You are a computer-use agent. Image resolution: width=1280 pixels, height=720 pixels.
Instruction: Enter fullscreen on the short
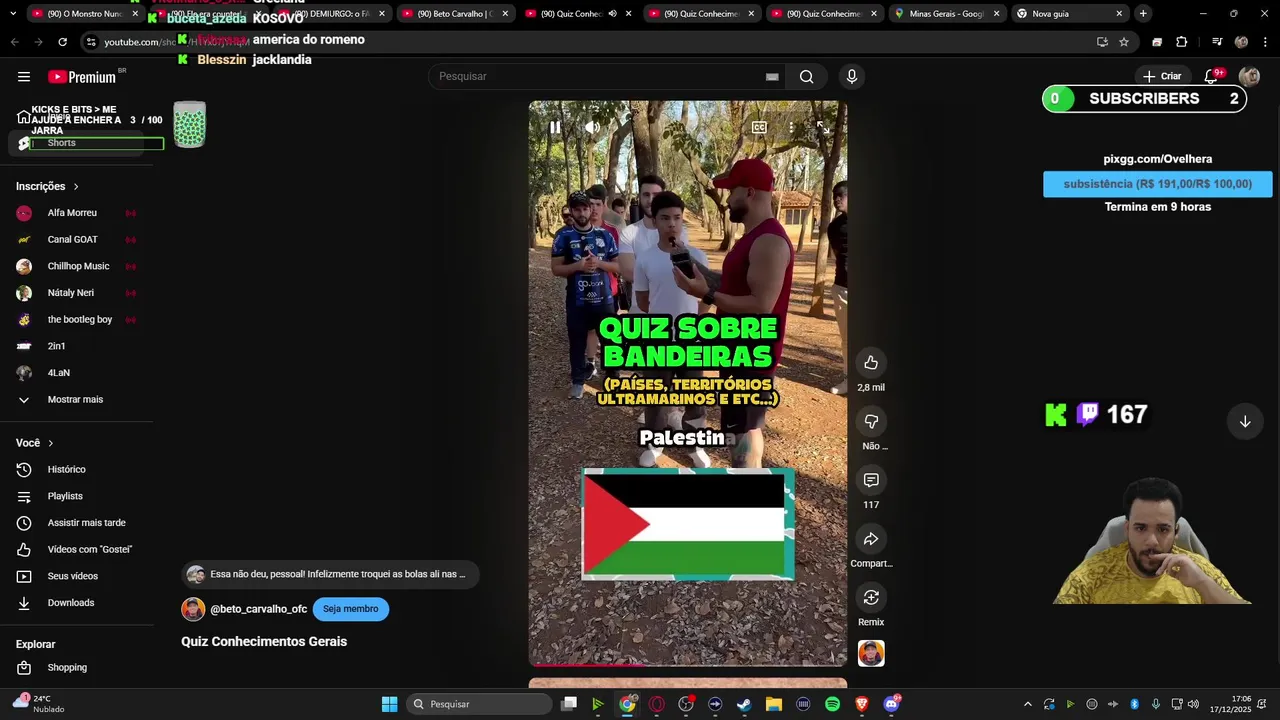coord(823,127)
